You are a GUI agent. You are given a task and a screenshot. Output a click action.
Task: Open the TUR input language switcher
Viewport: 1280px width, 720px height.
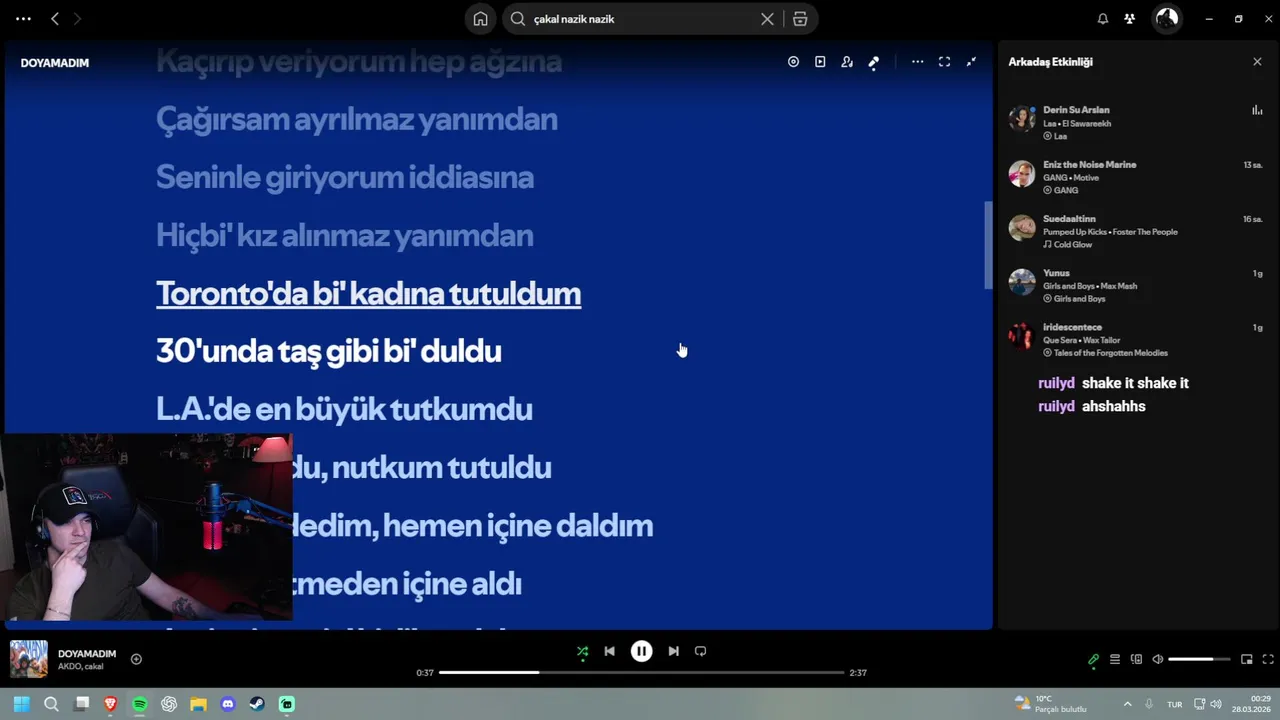[x=1175, y=704]
